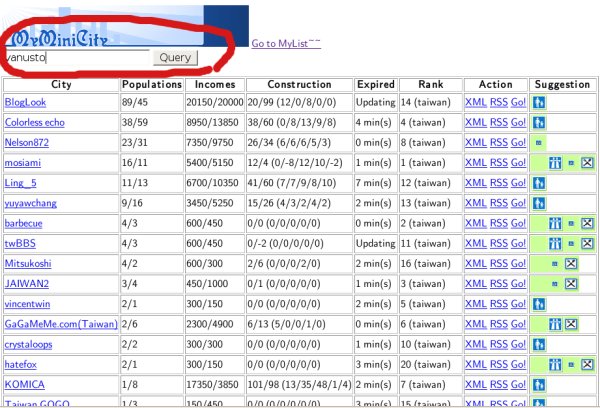Screen dimensions: 600x408
Task: Click the pedestrian icon in Ling_5 row
Action: 539,183
